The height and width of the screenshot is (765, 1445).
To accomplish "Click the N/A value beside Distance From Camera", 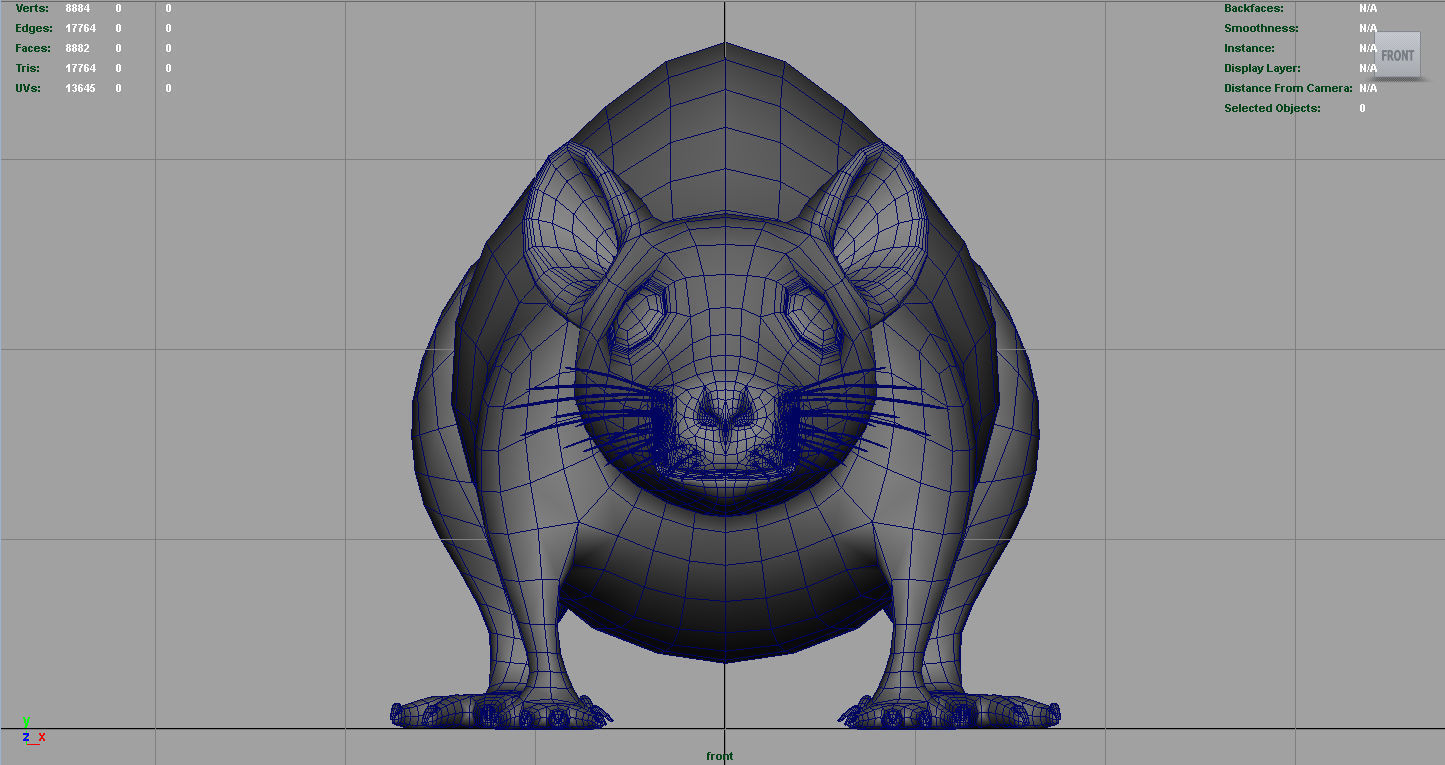I will [1368, 88].
